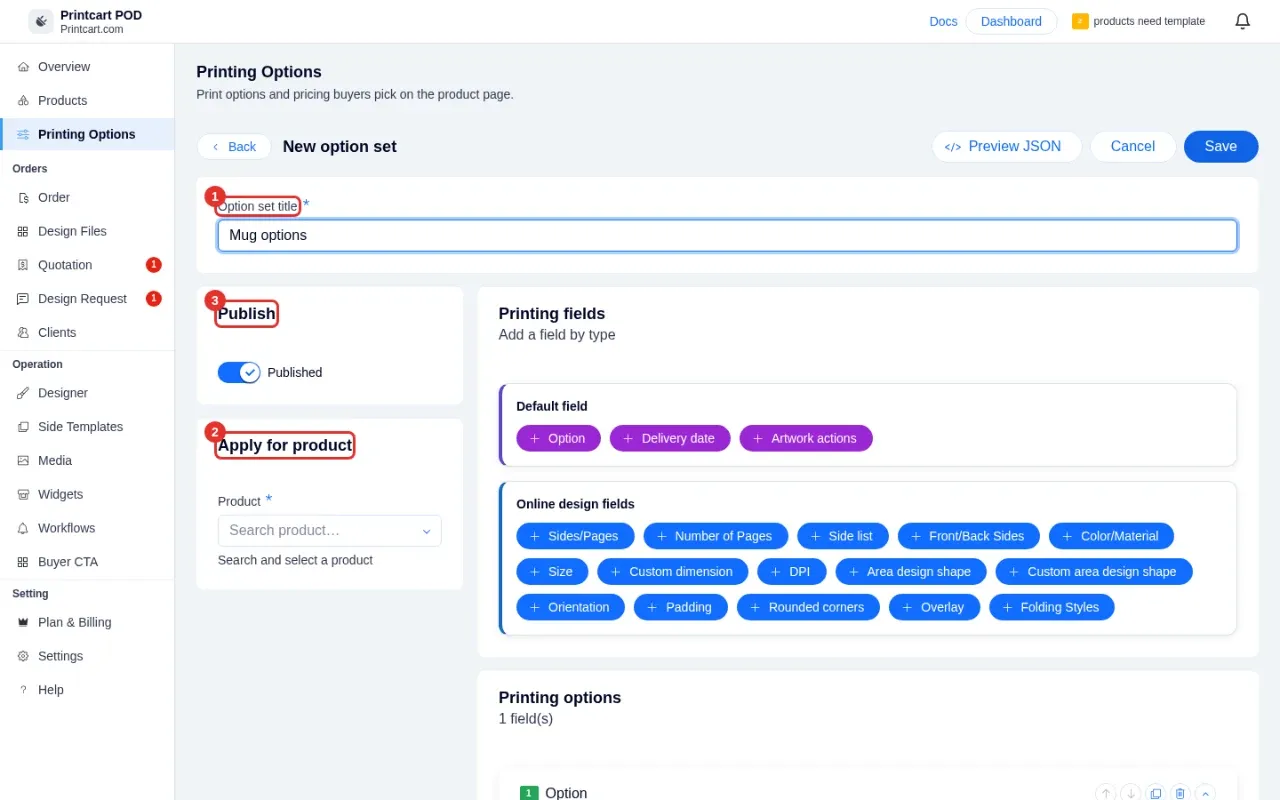Open the Search product dropdown
This screenshot has height=800, width=1280.
point(330,531)
